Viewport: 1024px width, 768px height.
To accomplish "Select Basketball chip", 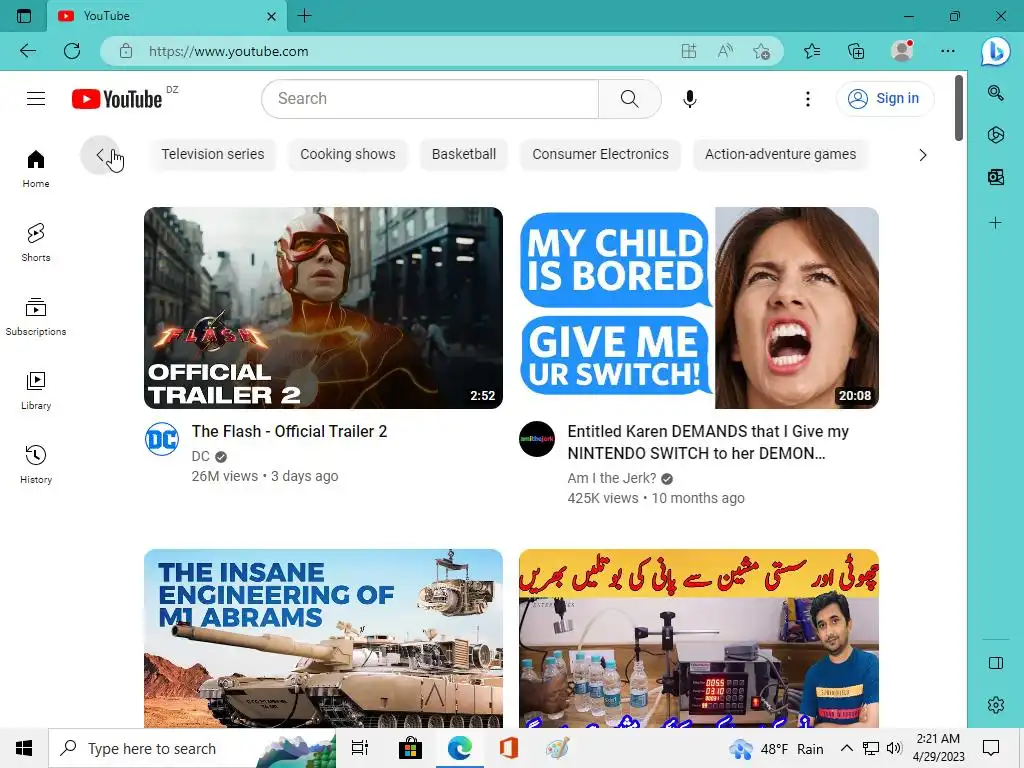I will coord(464,154).
